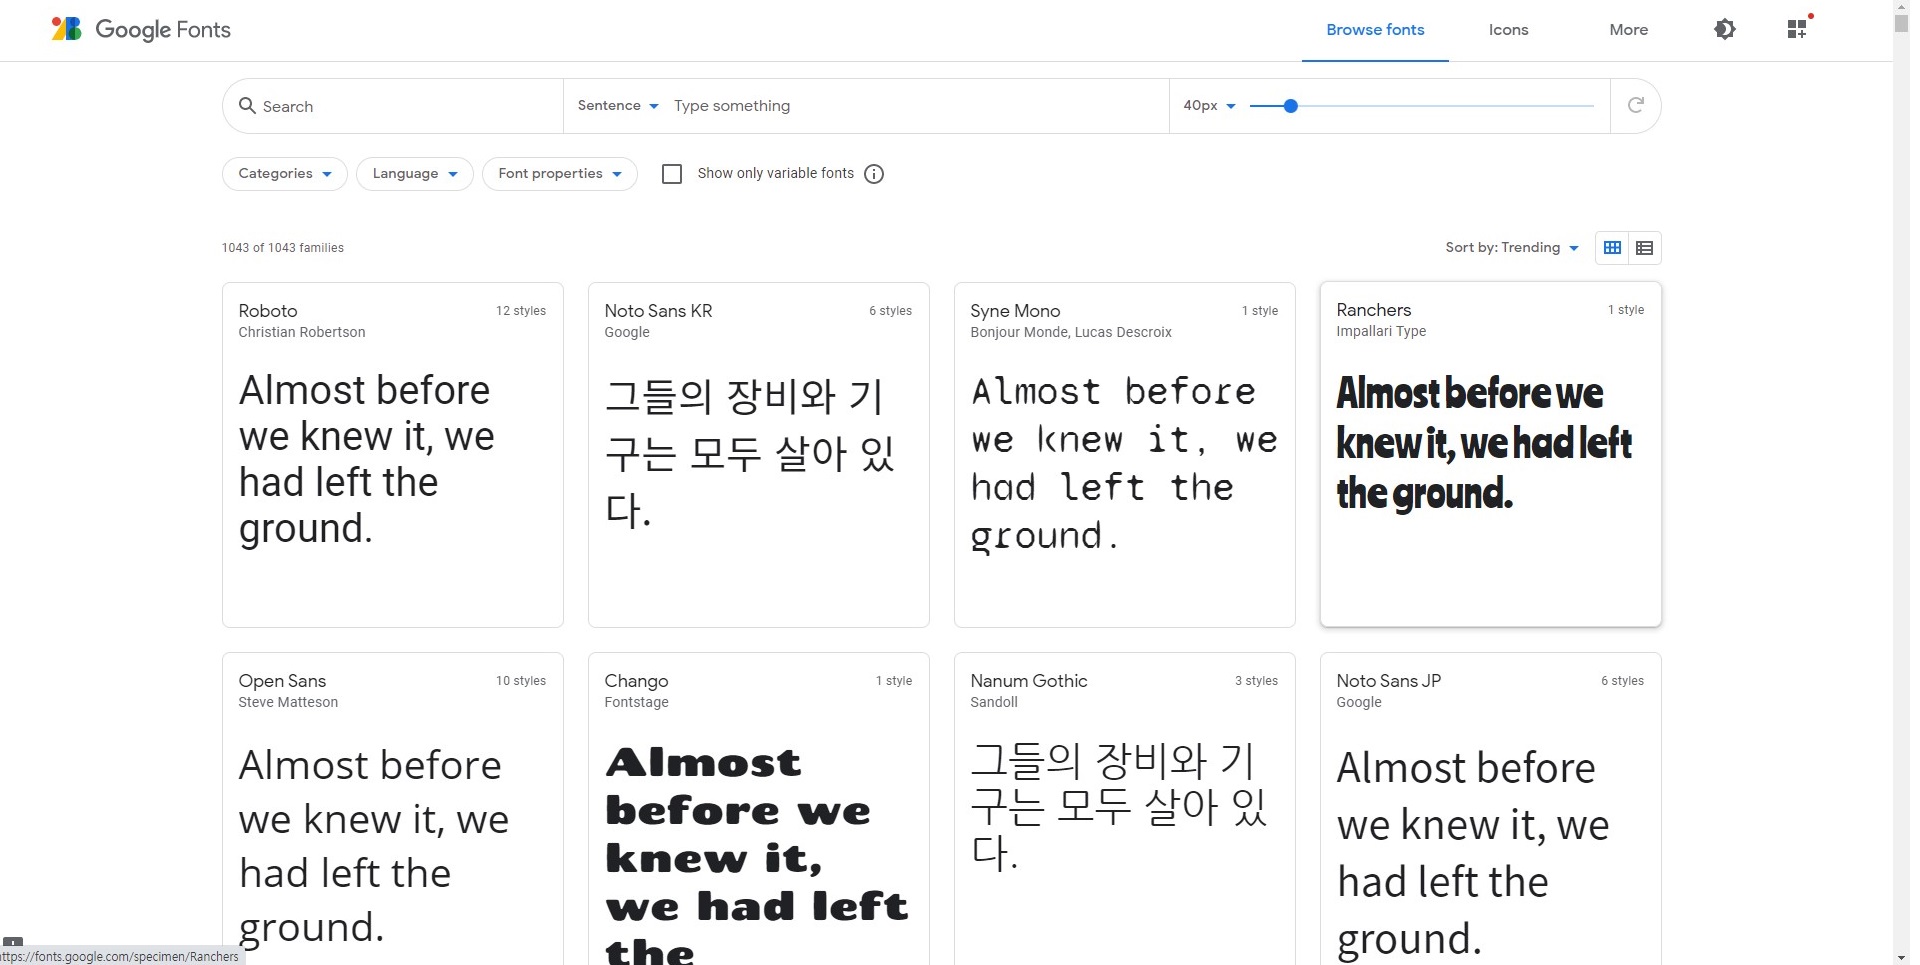The height and width of the screenshot is (965, 1920).
Task: Click the Bonjour Monde, Lucas Descroix text
Action: 1071,332
